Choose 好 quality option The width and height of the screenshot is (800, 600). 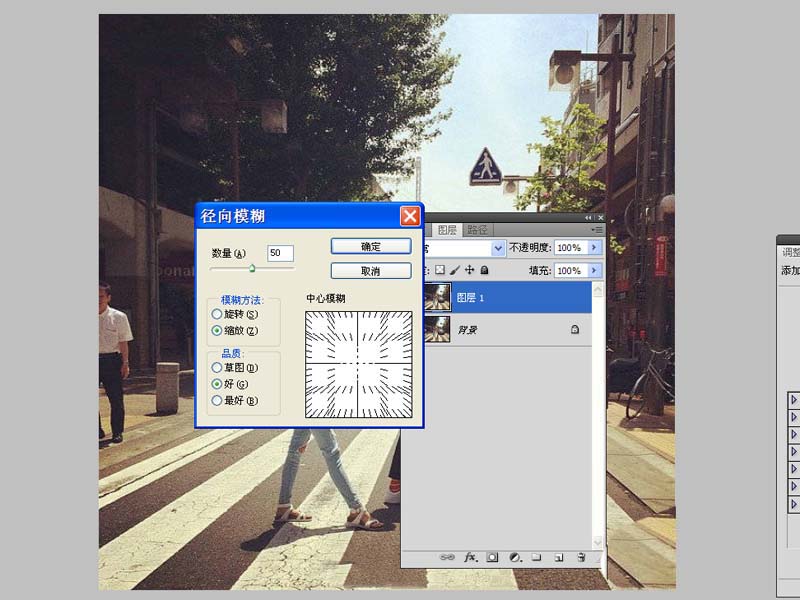click(x=230, y=384)
